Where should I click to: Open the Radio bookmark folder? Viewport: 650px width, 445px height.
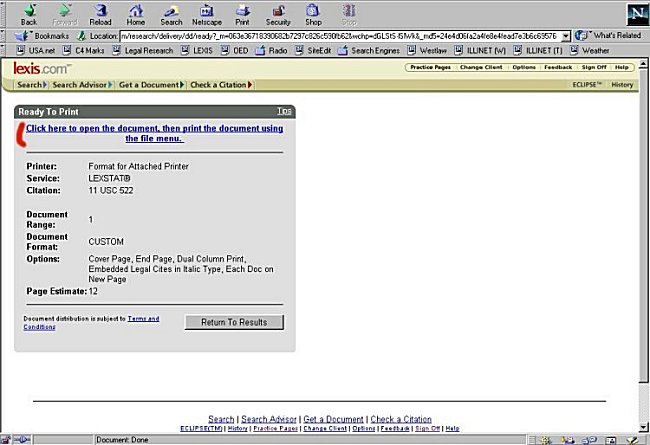[x=271, y=51]
